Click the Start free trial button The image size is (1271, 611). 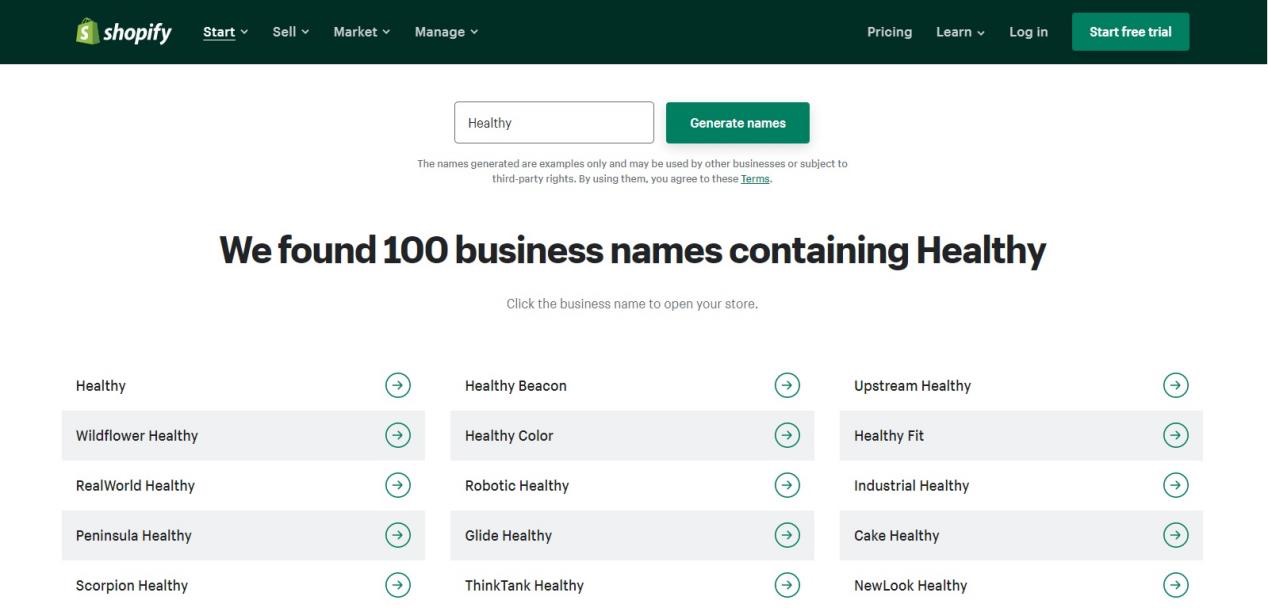[1130, 31]
